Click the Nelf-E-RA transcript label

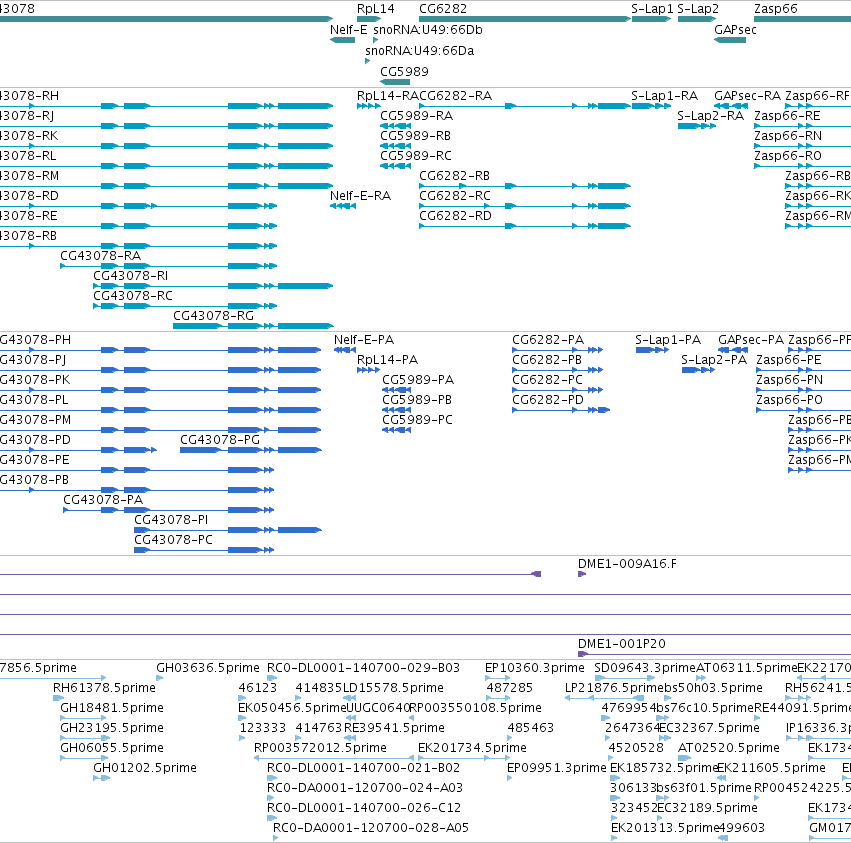click(x=360, y=196)
